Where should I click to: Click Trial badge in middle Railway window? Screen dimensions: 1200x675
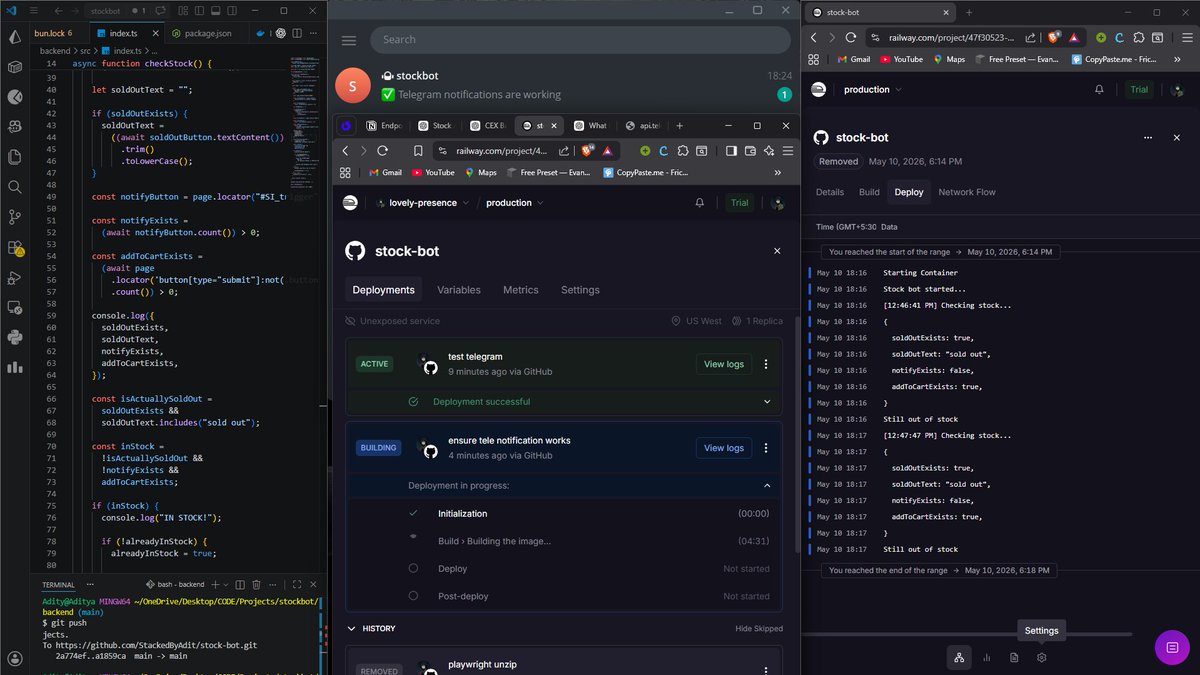(739, 202)
